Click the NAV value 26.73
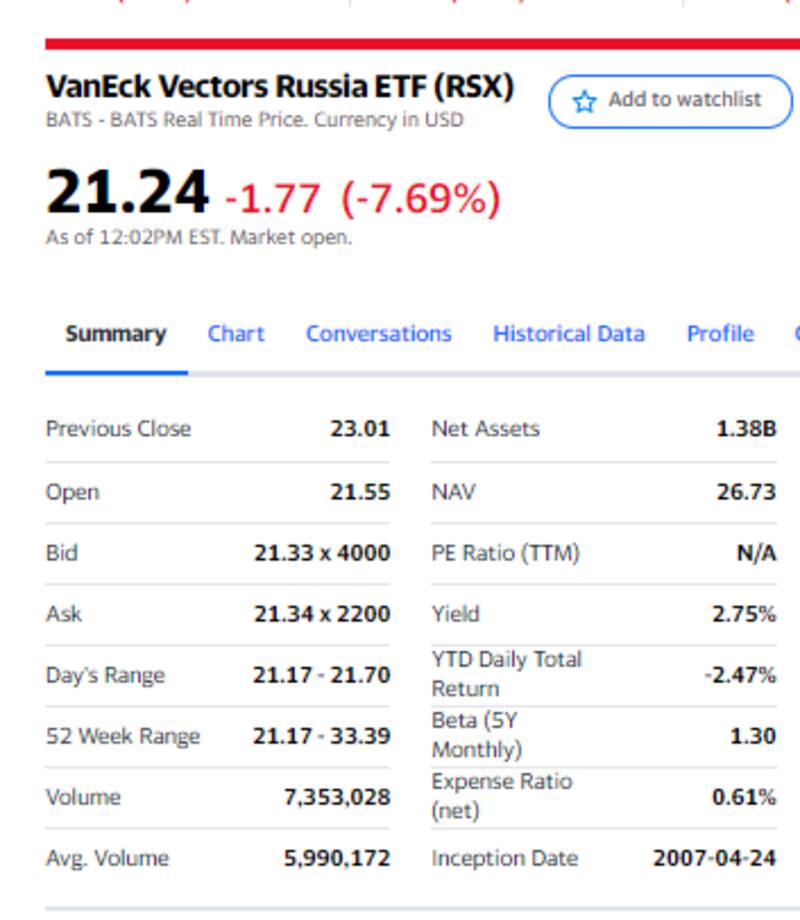The image size is (800, 920). click(x=746, y=492)
